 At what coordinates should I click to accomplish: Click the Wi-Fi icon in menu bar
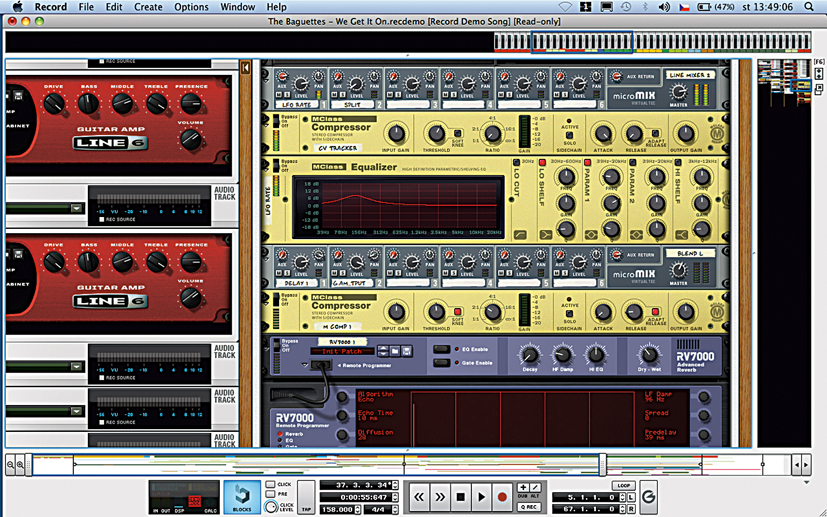(x=565, y=7)
